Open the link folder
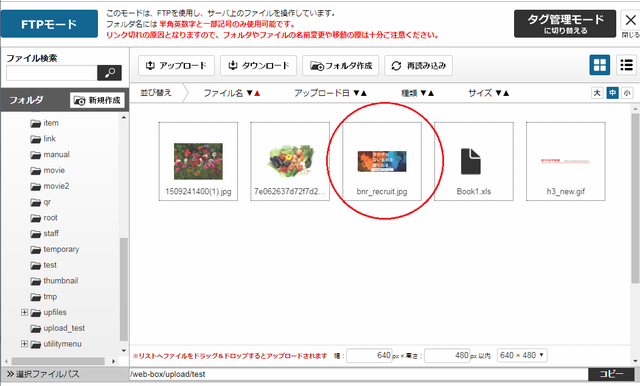This screenshot has width=640, height=386. [43, 139]
